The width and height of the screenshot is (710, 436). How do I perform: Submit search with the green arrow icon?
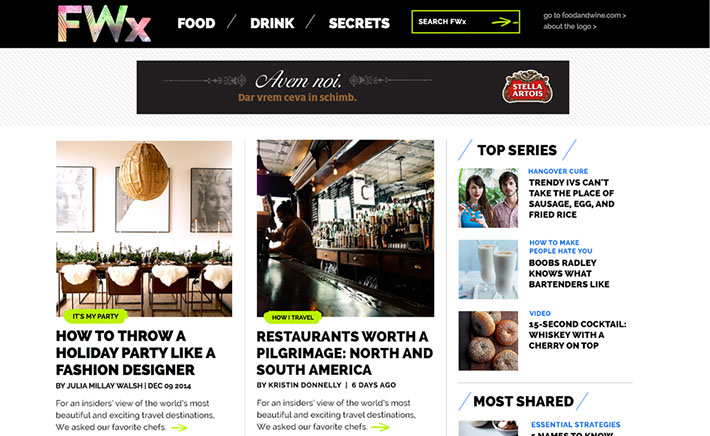(x=504, y=22)
